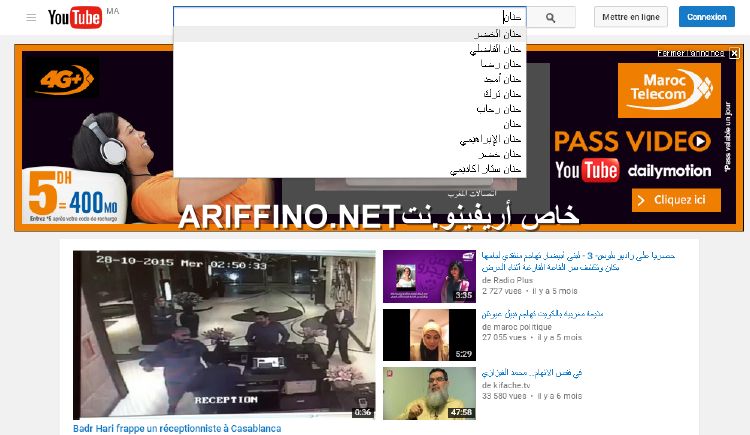Click the YouTube logo inside the ad banner
Image resolution: width=750 pixels, height=435 pixels.
587,170
